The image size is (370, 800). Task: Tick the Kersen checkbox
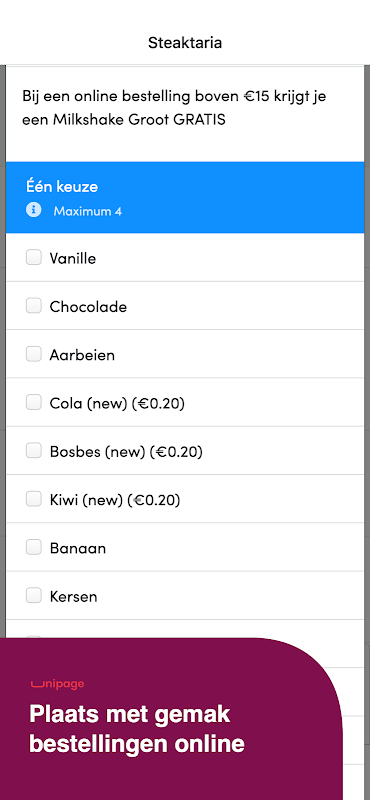tap(34, 595)
